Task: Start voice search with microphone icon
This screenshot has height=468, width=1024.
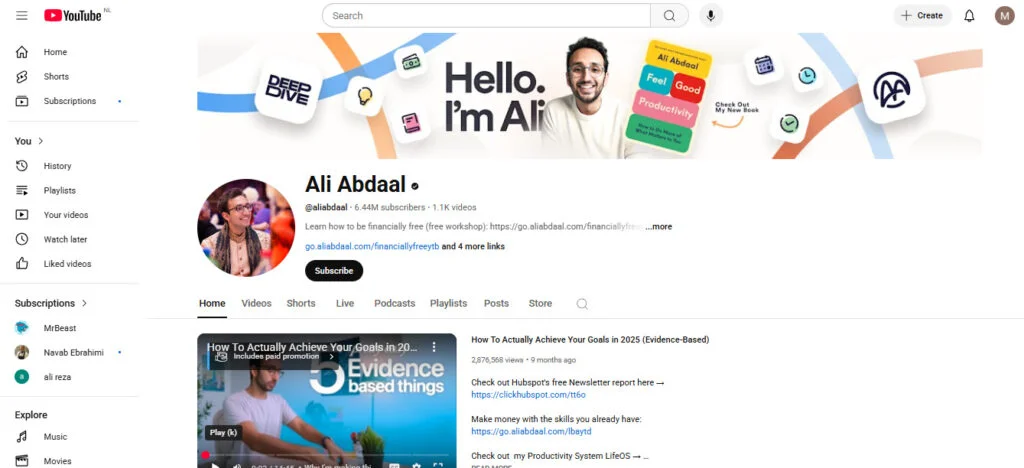Action: 711,16
